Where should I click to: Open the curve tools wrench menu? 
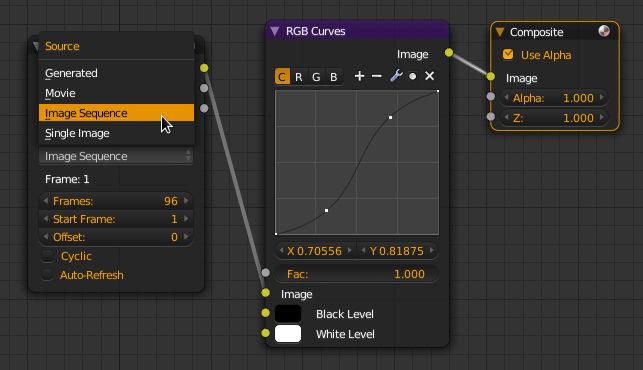tap(396, 76)
